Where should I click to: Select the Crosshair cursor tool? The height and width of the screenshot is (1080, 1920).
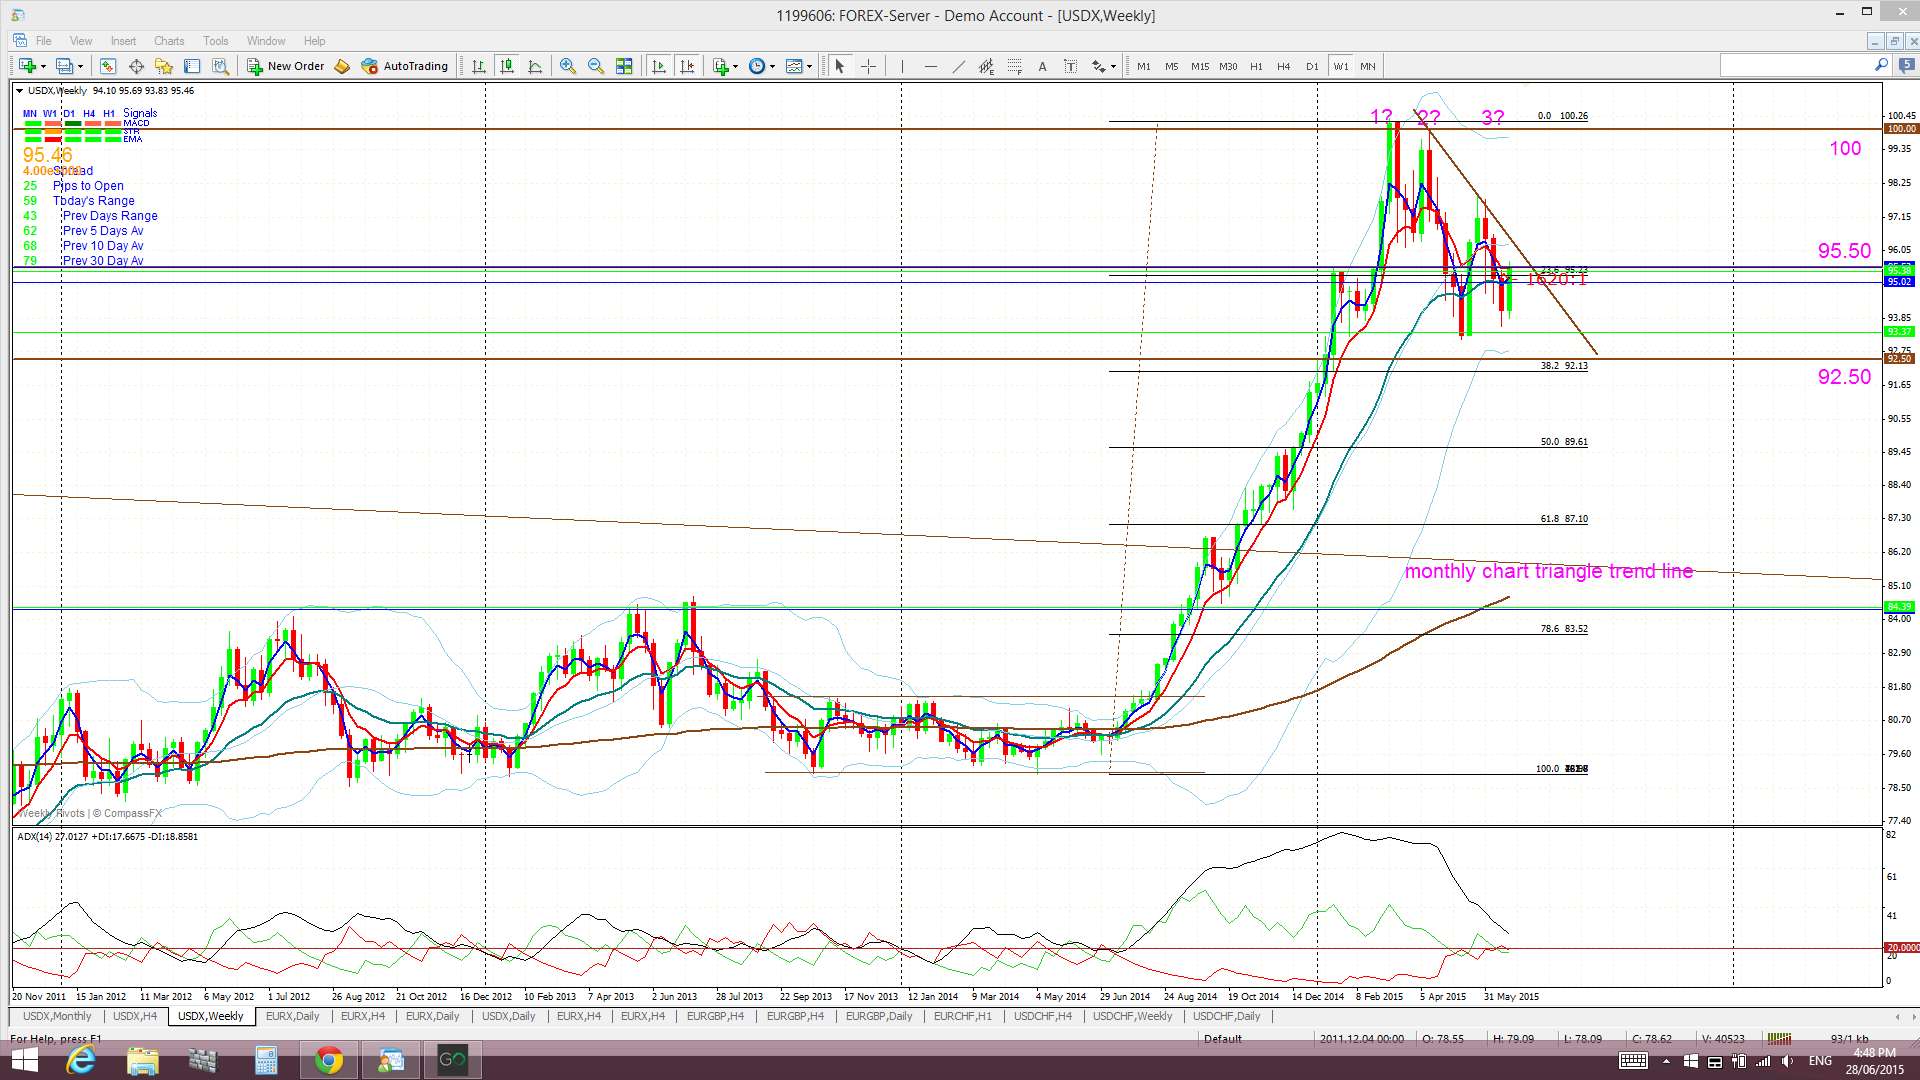tap(868, 66)
